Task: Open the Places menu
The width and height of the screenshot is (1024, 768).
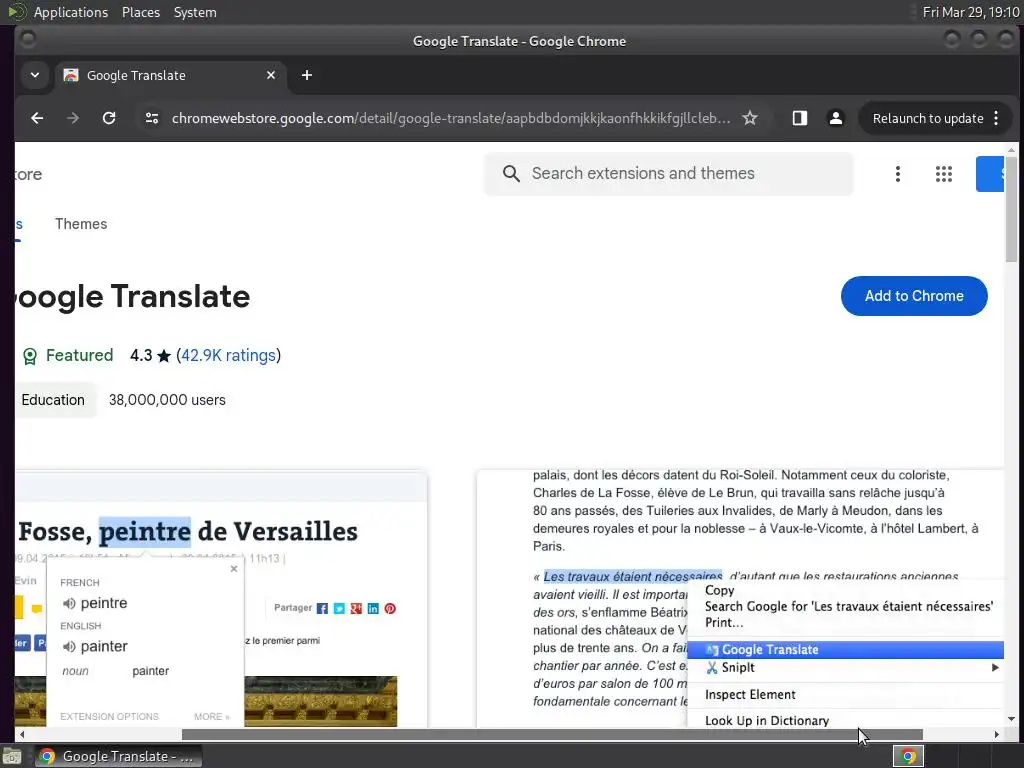Action: coord(141,12)
